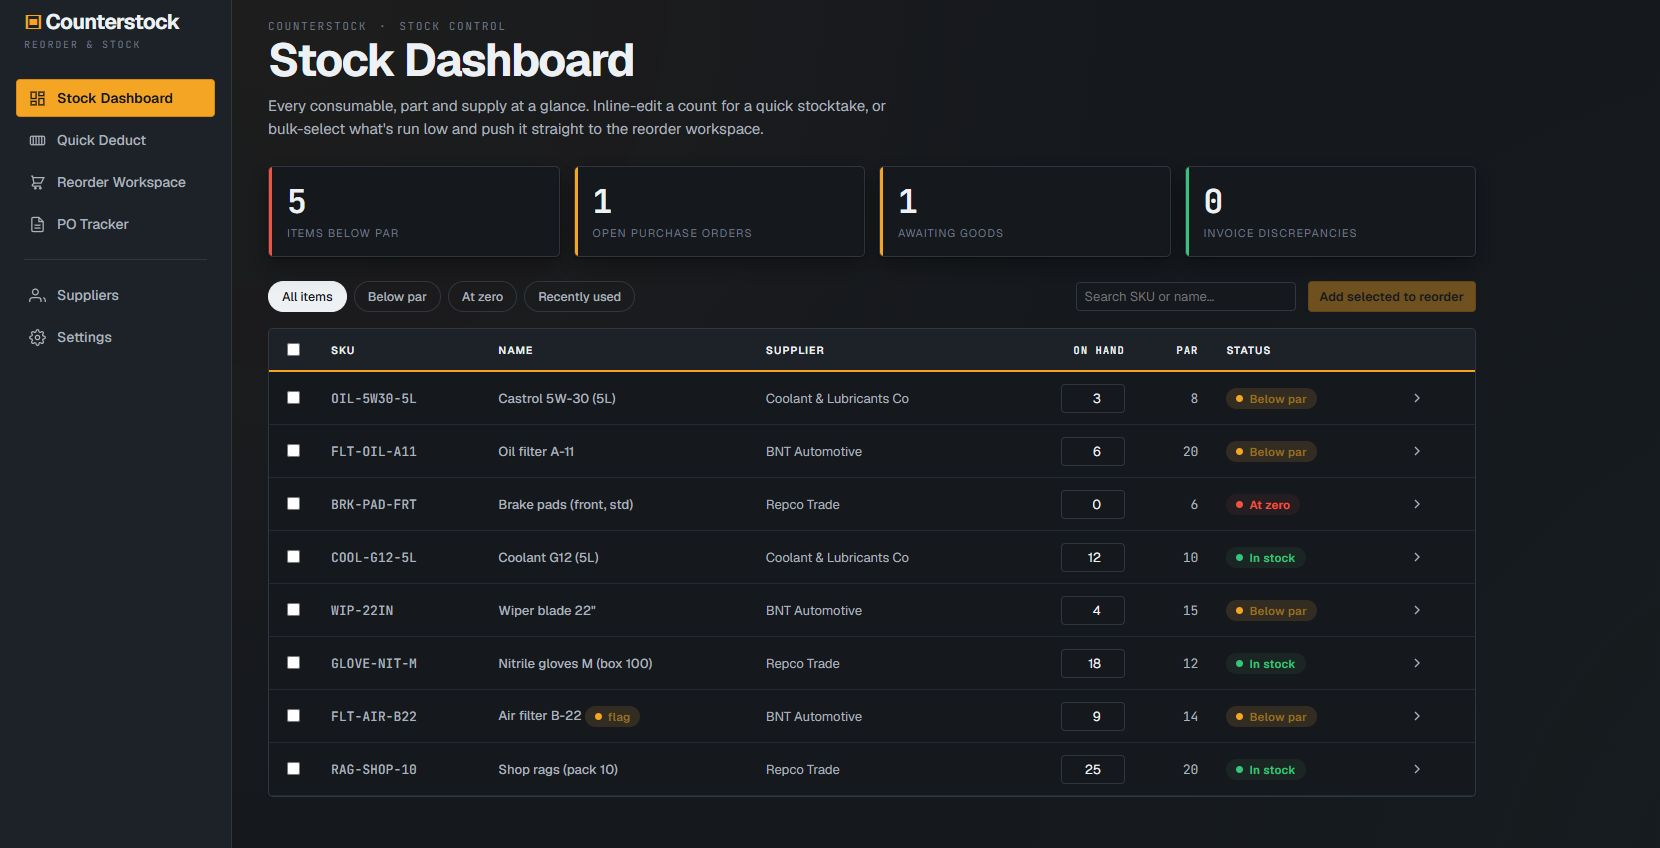Screen dimensions: 1660x848
Task: Check the OIL-5W30-5L row checkbox
Action: 293,397
